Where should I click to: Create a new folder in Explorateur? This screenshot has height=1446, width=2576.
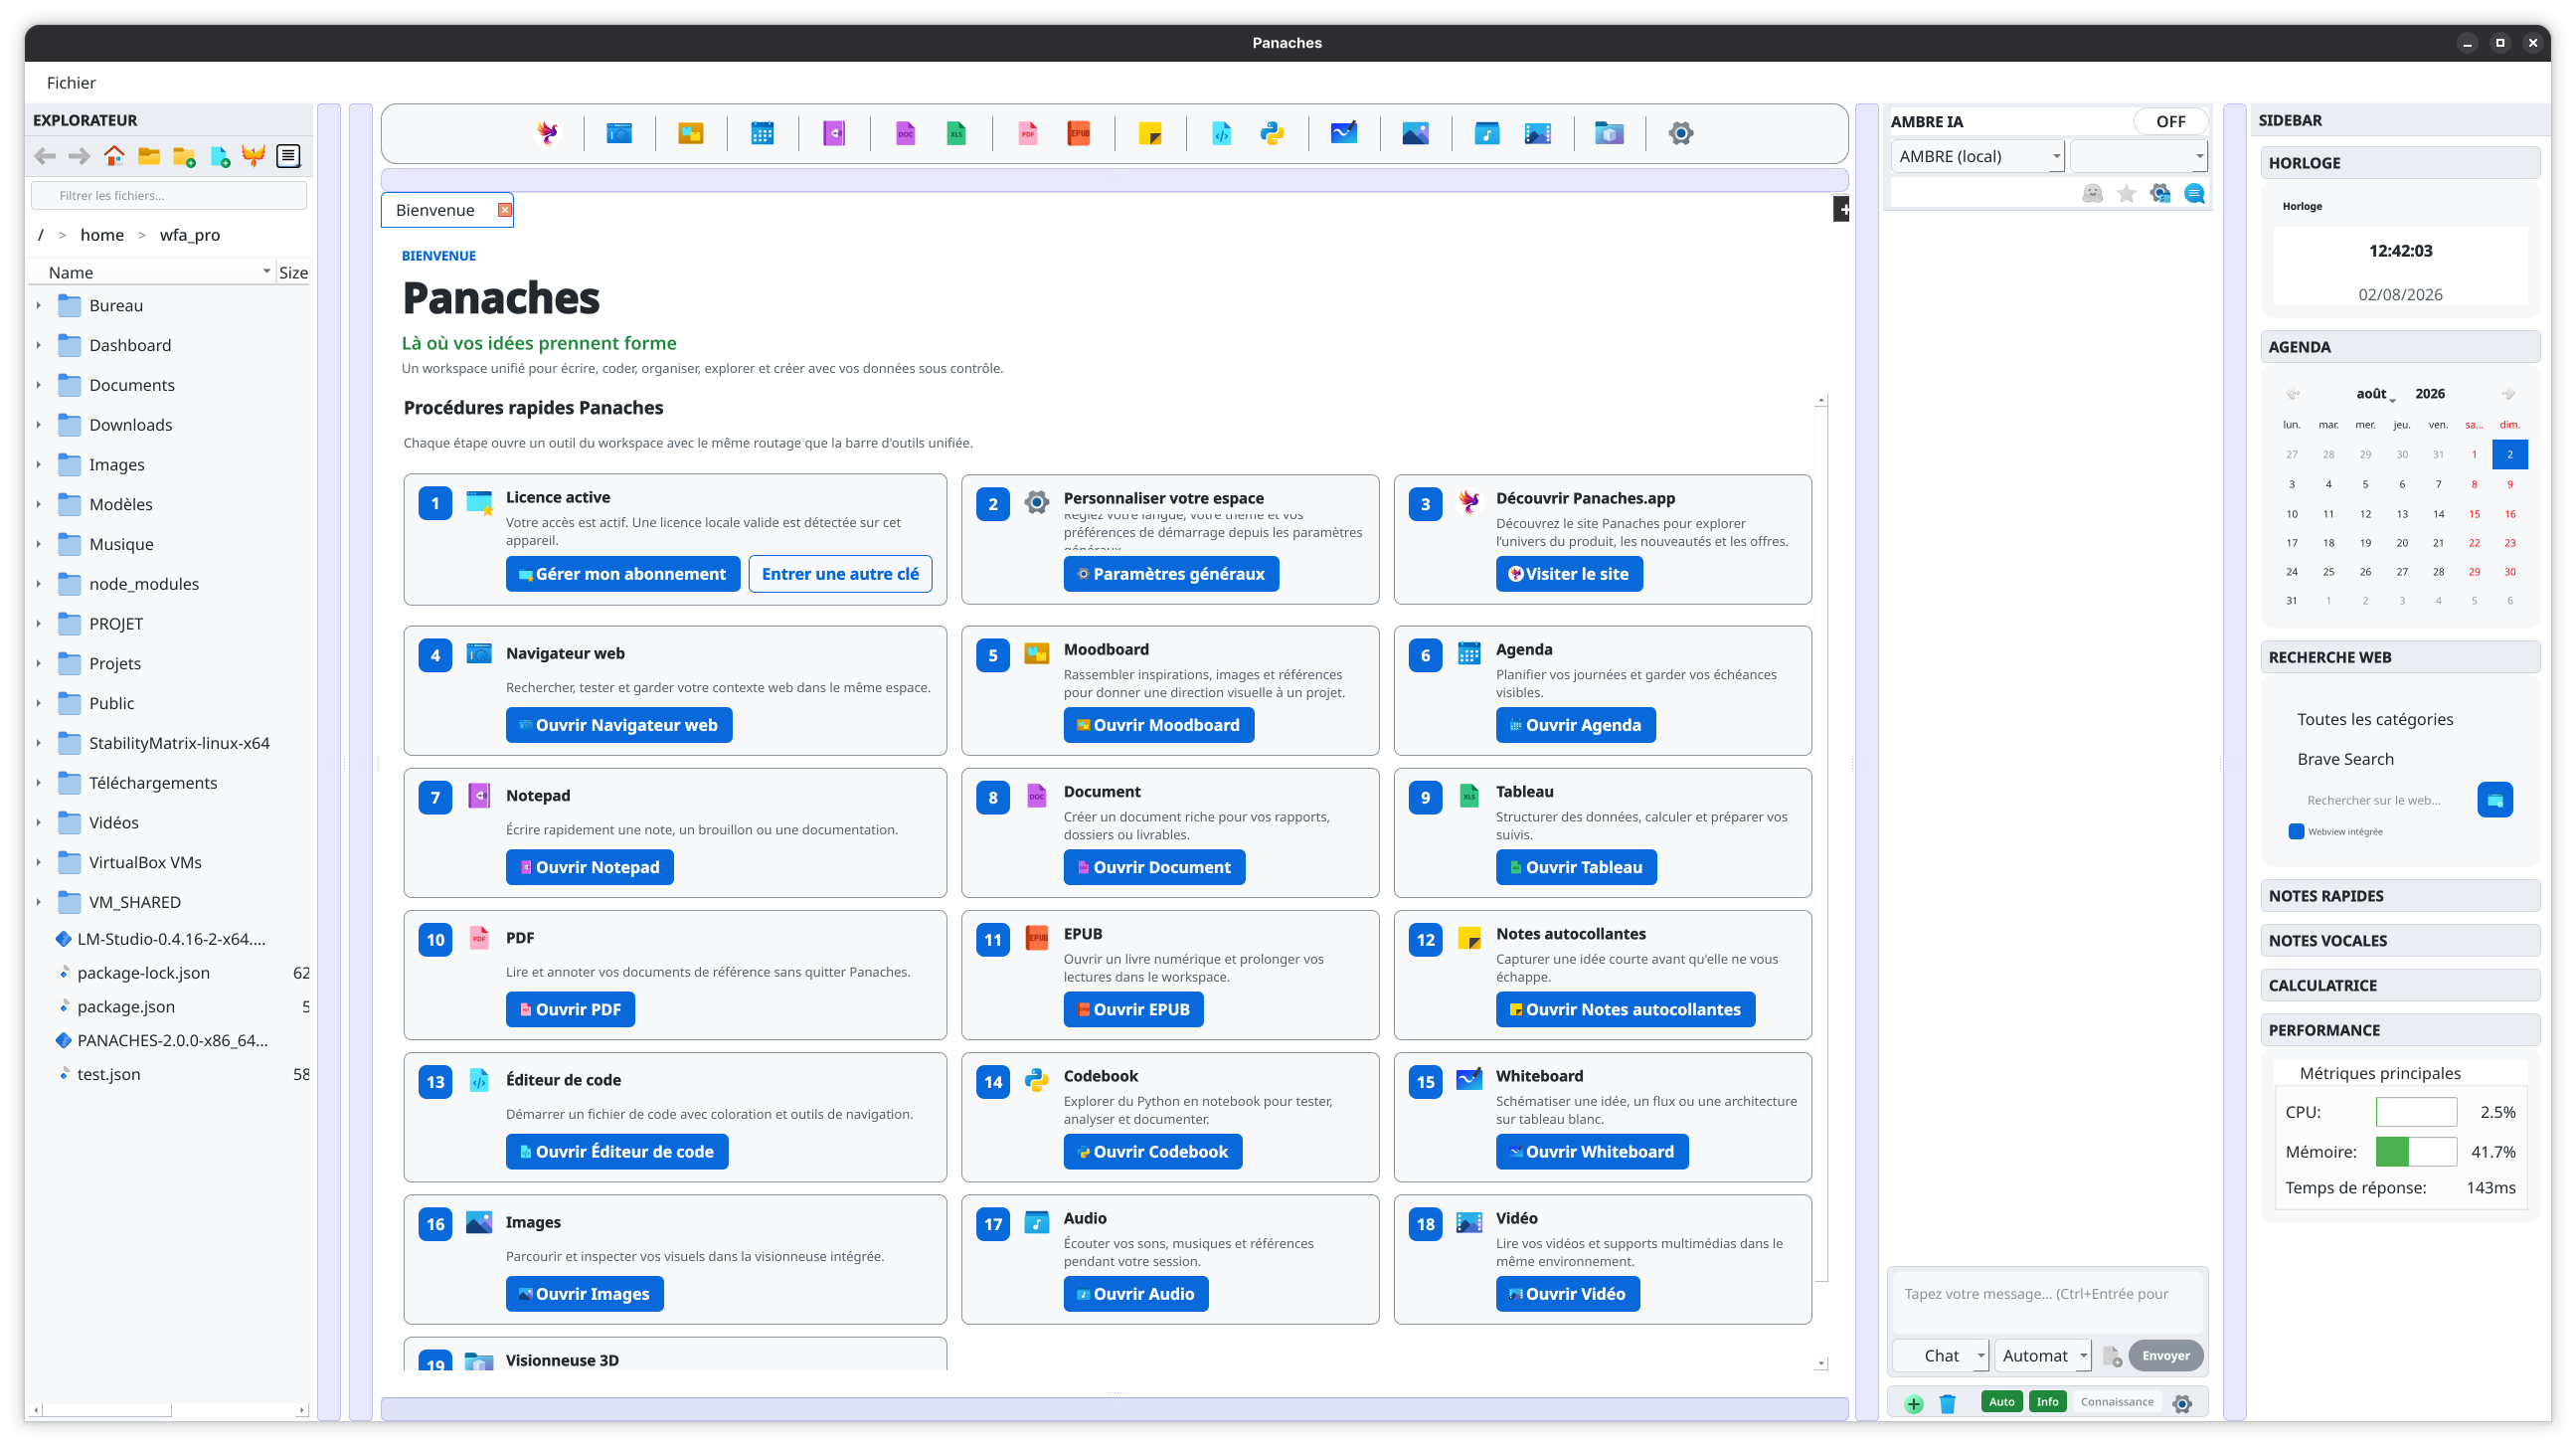(x=184, y=156)
